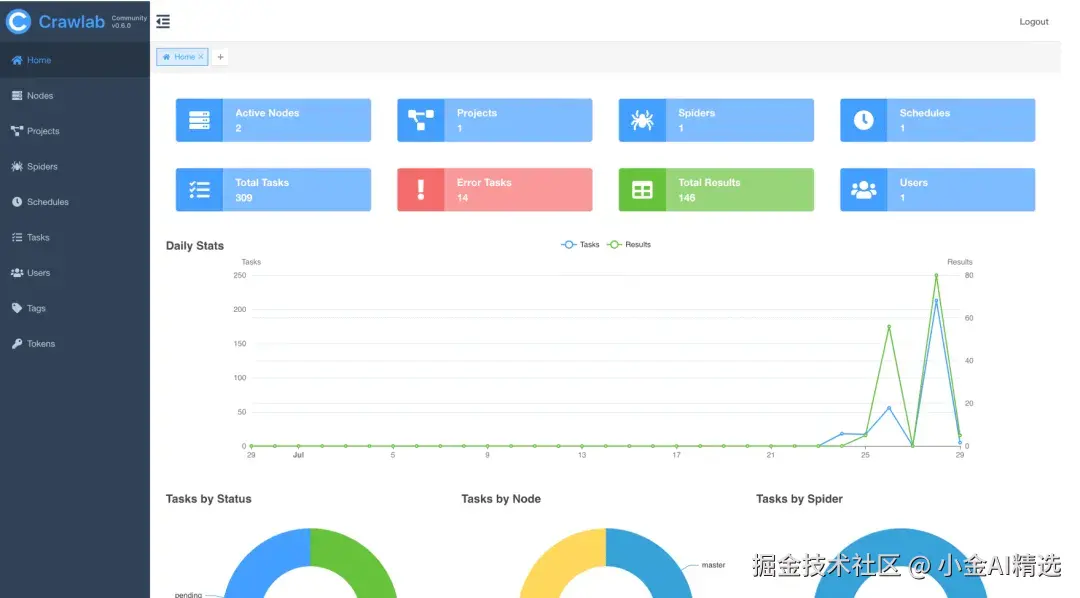Open the Projects menu item
Image resolution: width=1080 pixels, height=598 pixels.
(75, 131)
